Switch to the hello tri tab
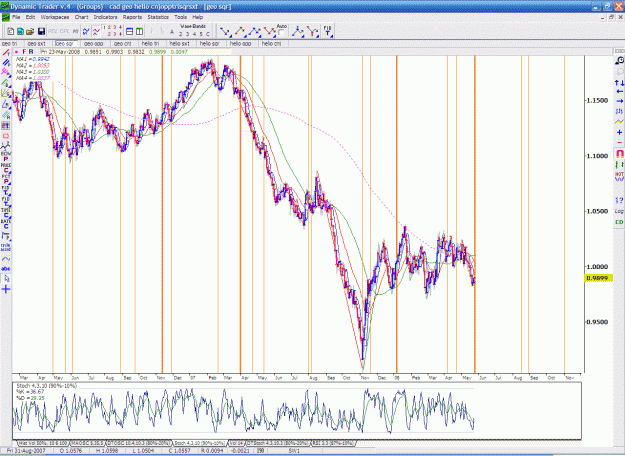 (x=151, y=43)
